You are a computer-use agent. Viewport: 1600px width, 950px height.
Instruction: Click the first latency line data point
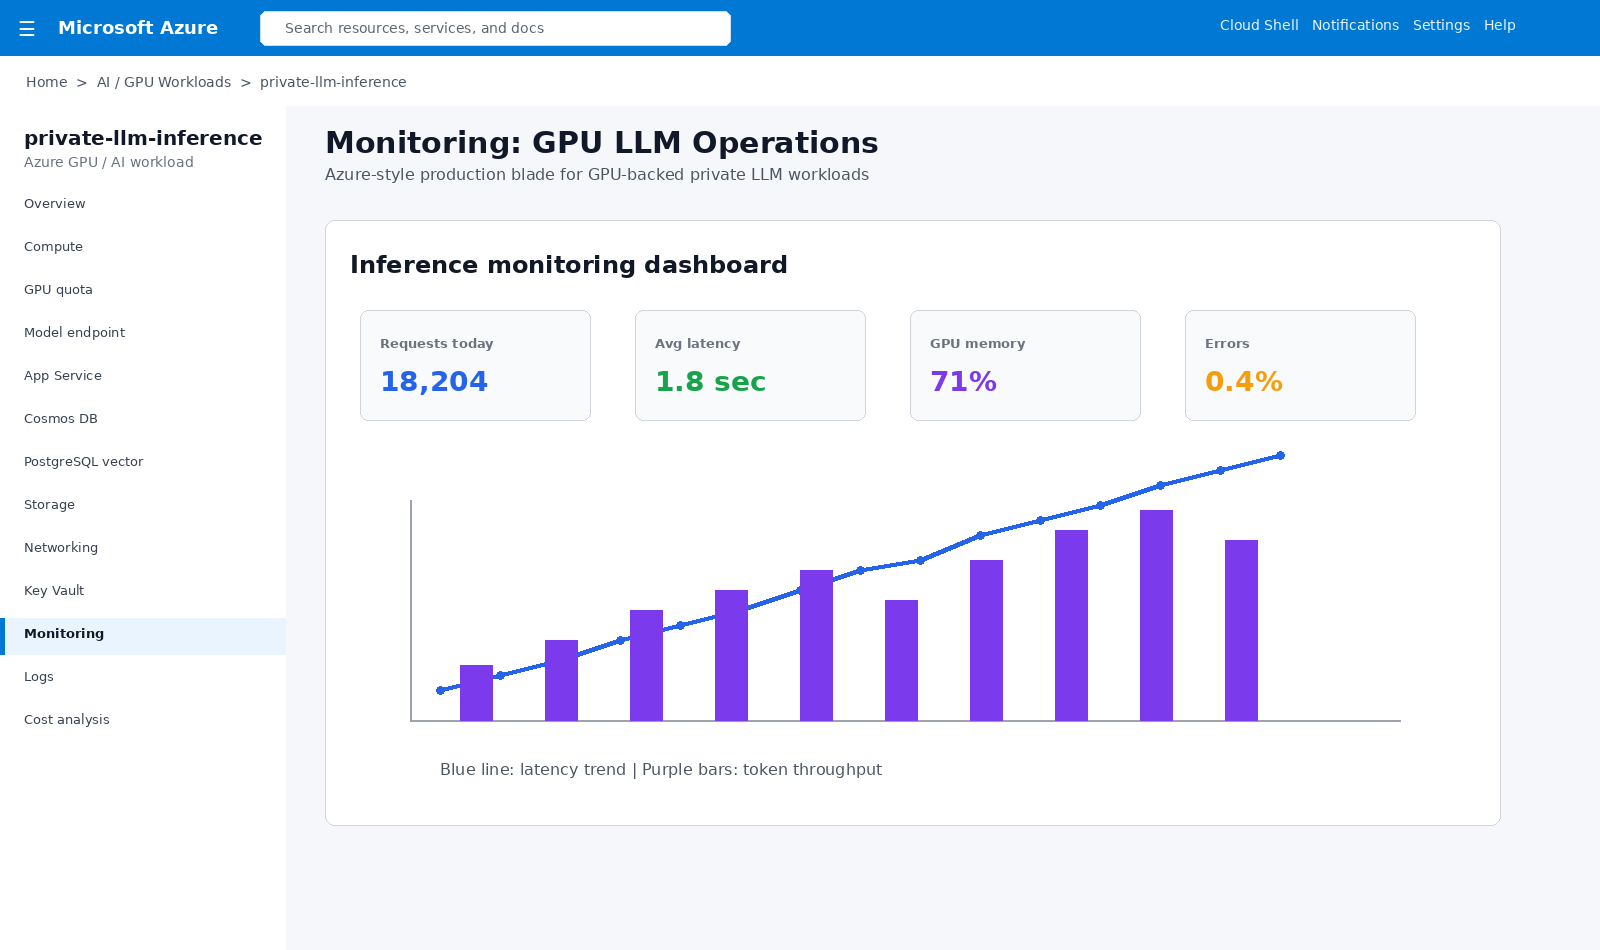tap(440, 690)
